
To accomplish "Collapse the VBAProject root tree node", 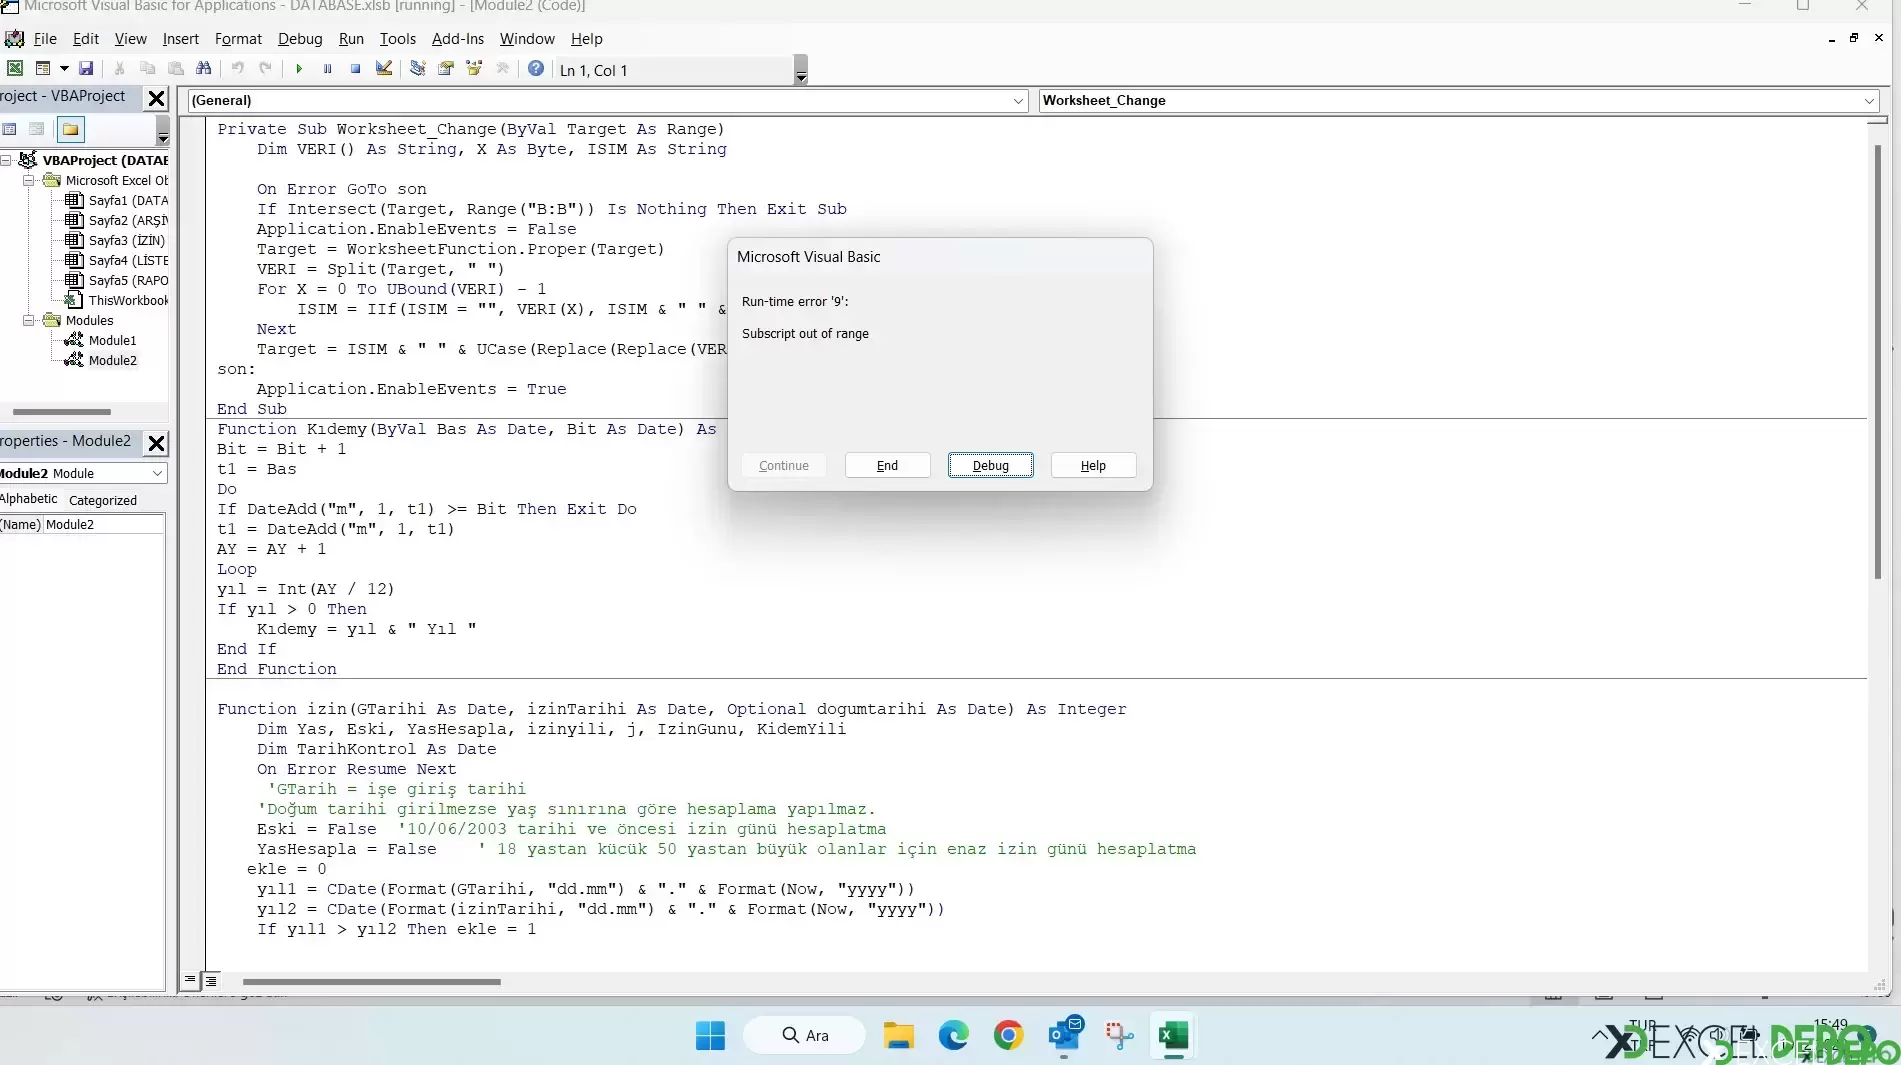I will pyautogui.click(x=6, y=160).
